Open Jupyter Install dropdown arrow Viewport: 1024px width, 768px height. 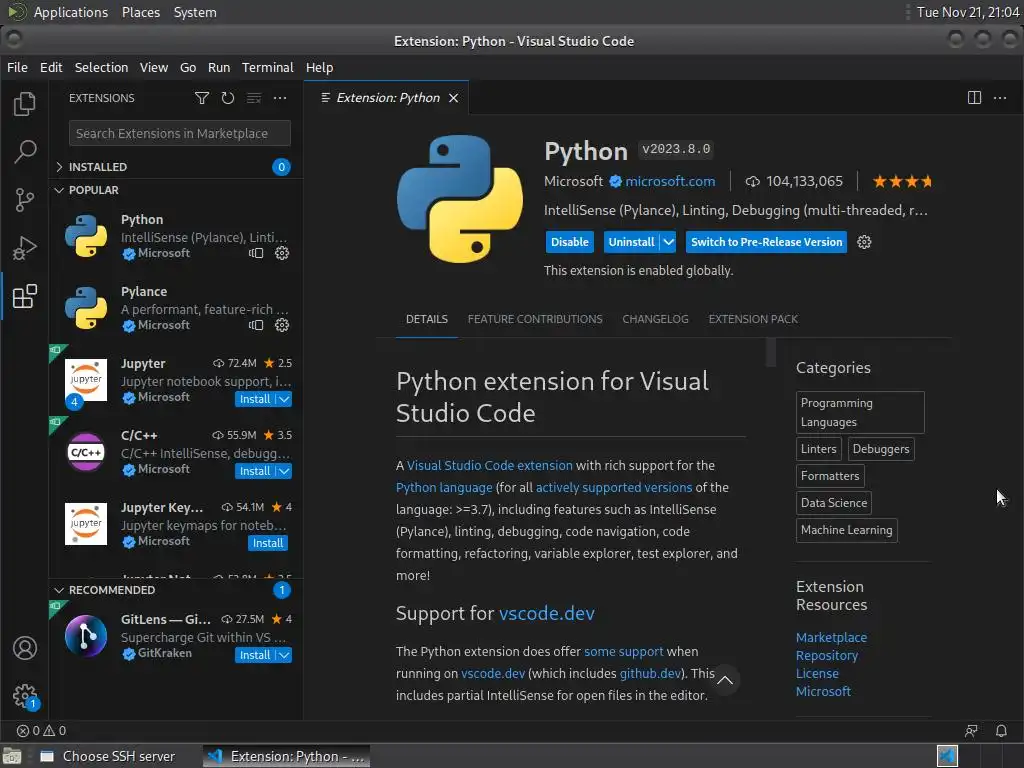[284, 400]
